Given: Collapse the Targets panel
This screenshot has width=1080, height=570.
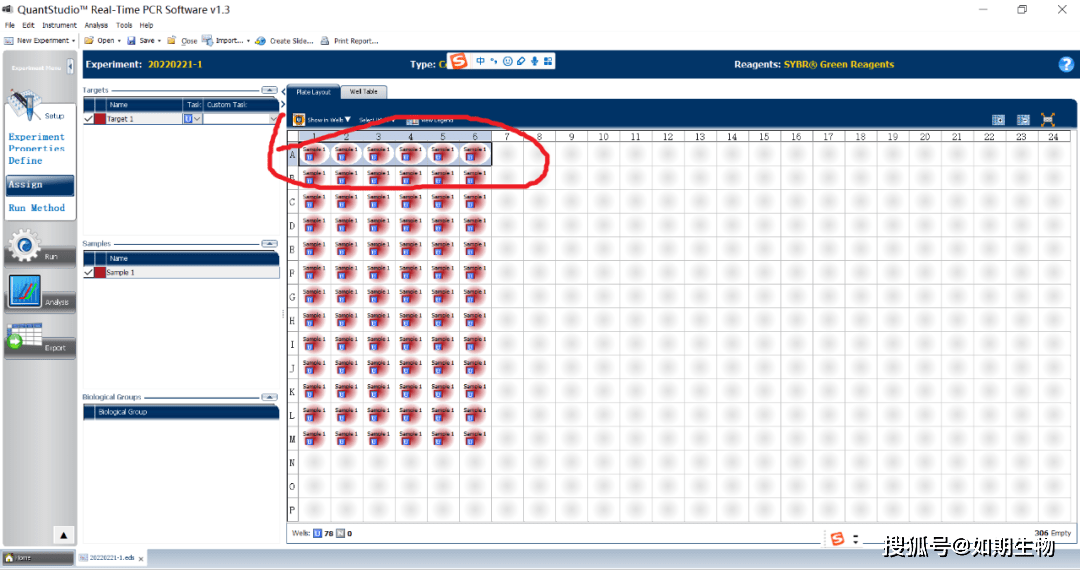Looking at the screenshot, I should [x=269, y=90].
